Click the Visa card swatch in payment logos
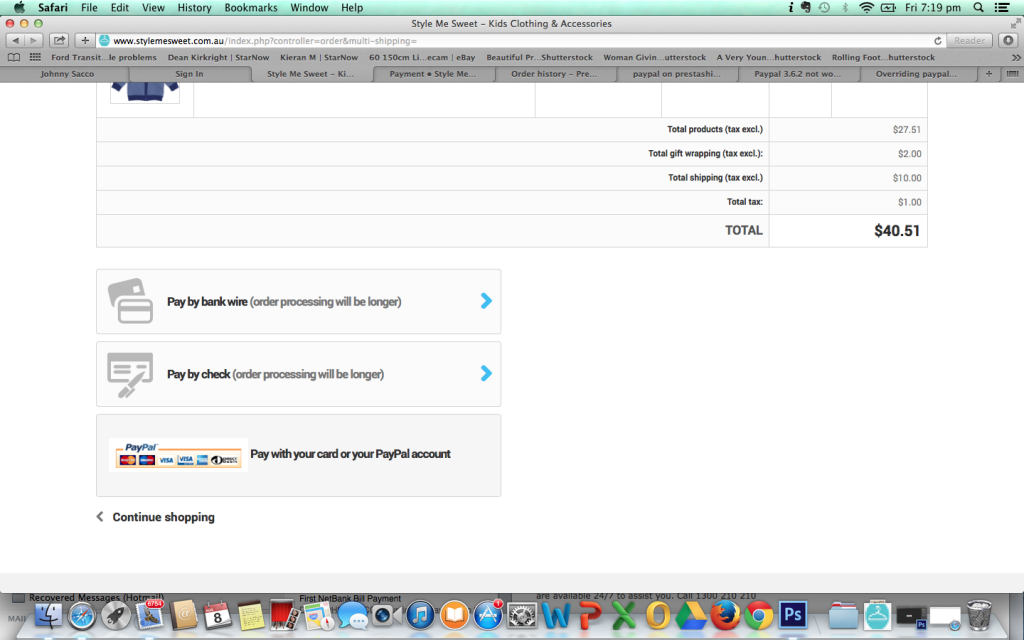 (x=165, y=459)
